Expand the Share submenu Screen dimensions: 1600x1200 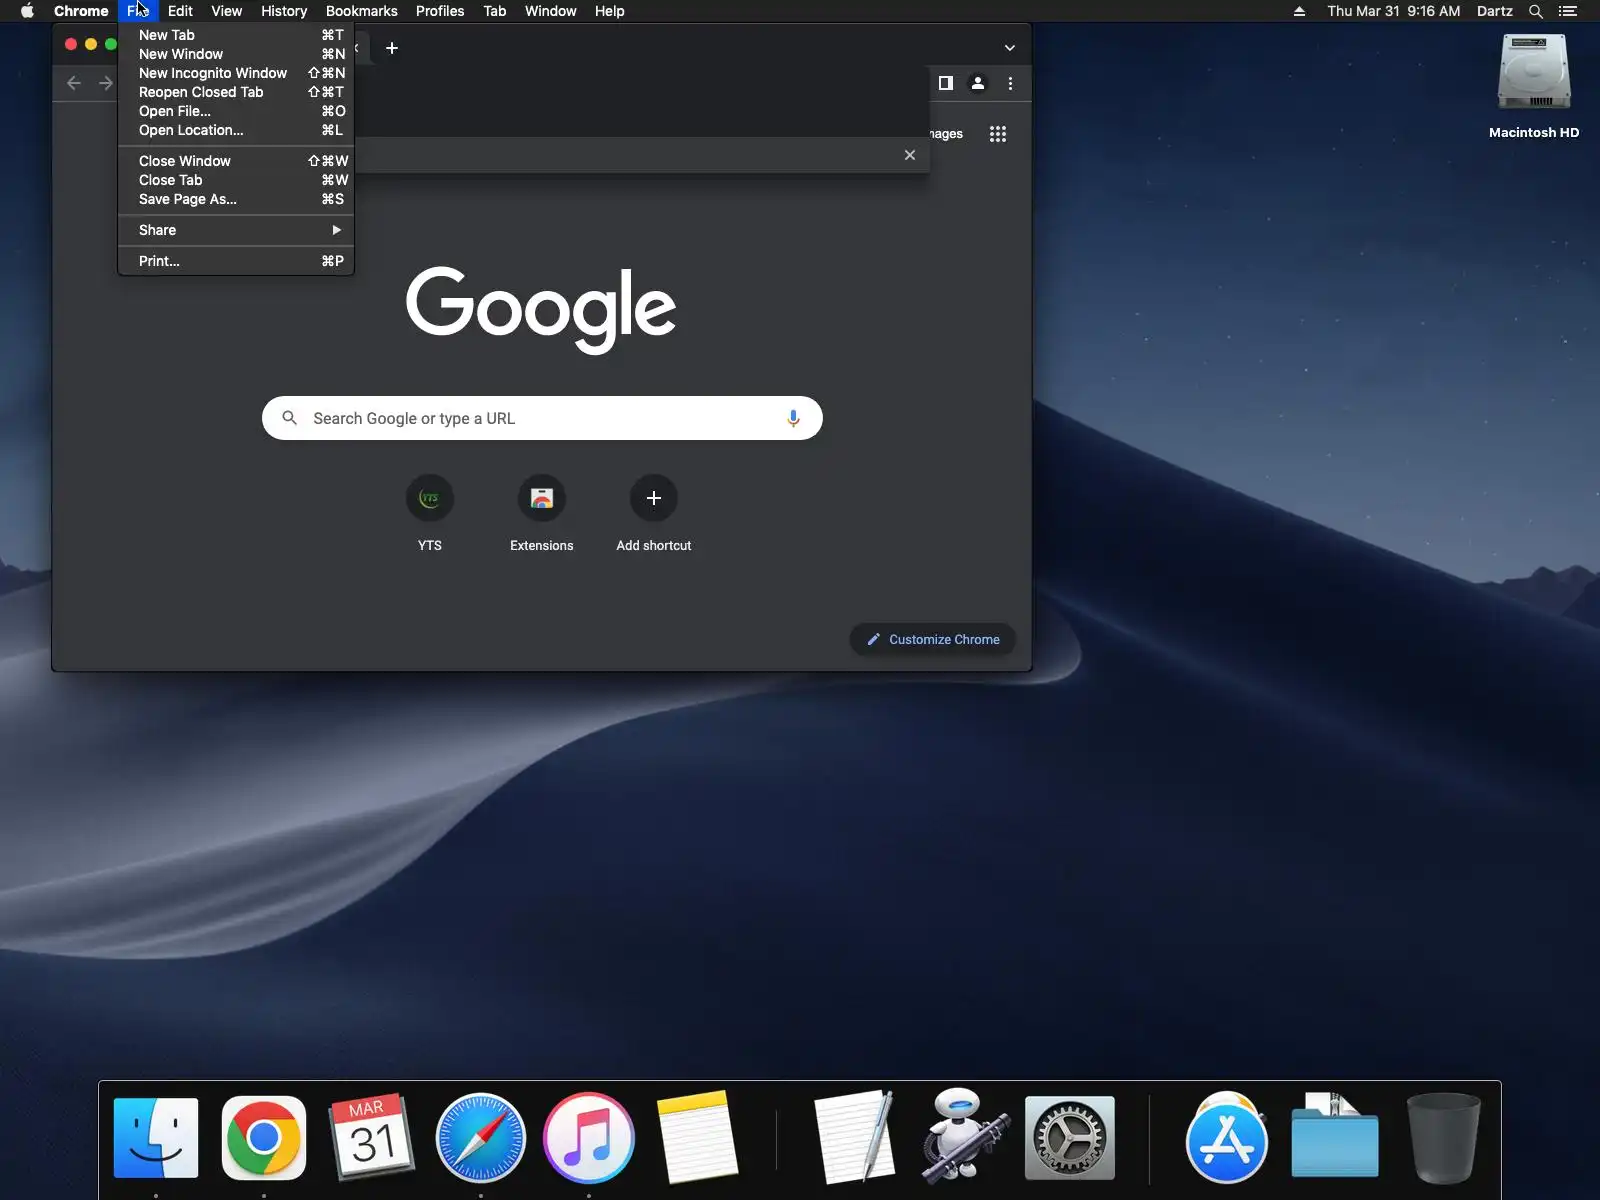(x=236, y=230)
